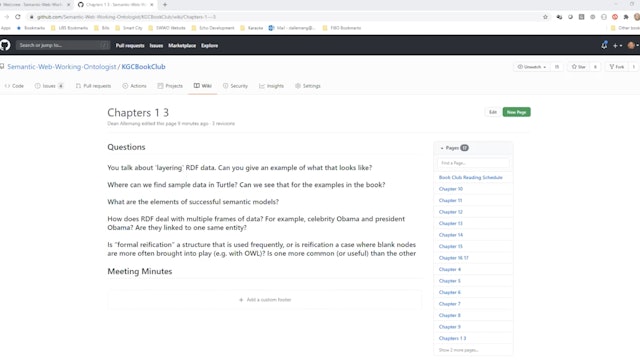Go to the Projects tab

pos(170,86)
